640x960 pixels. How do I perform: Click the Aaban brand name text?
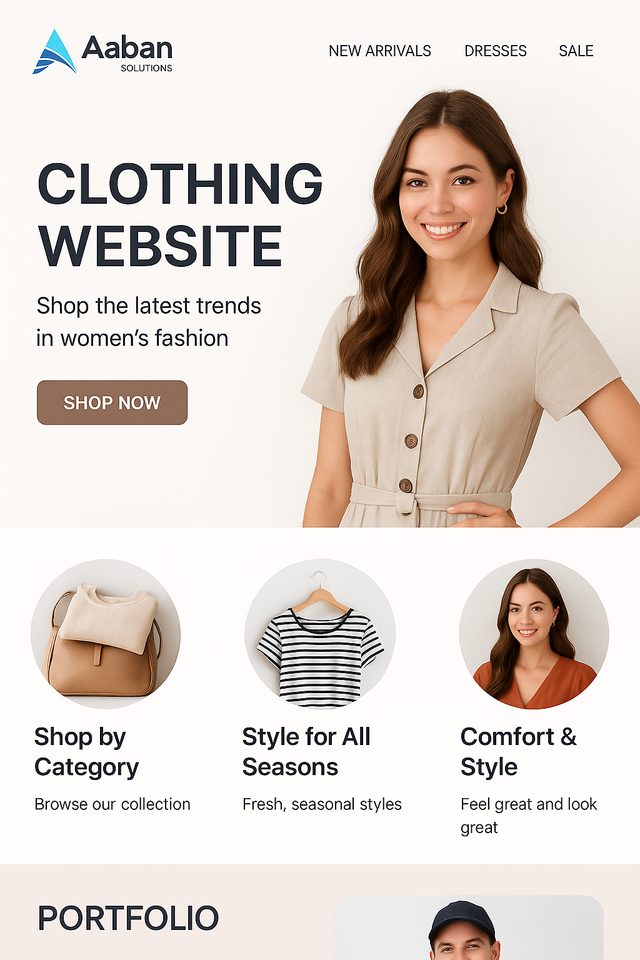click(x=127, y=48)
